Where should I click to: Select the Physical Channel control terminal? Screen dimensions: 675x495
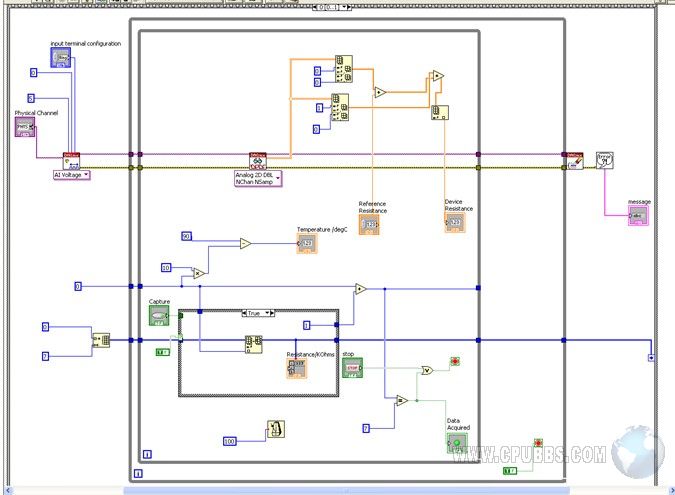click(25, 127)
